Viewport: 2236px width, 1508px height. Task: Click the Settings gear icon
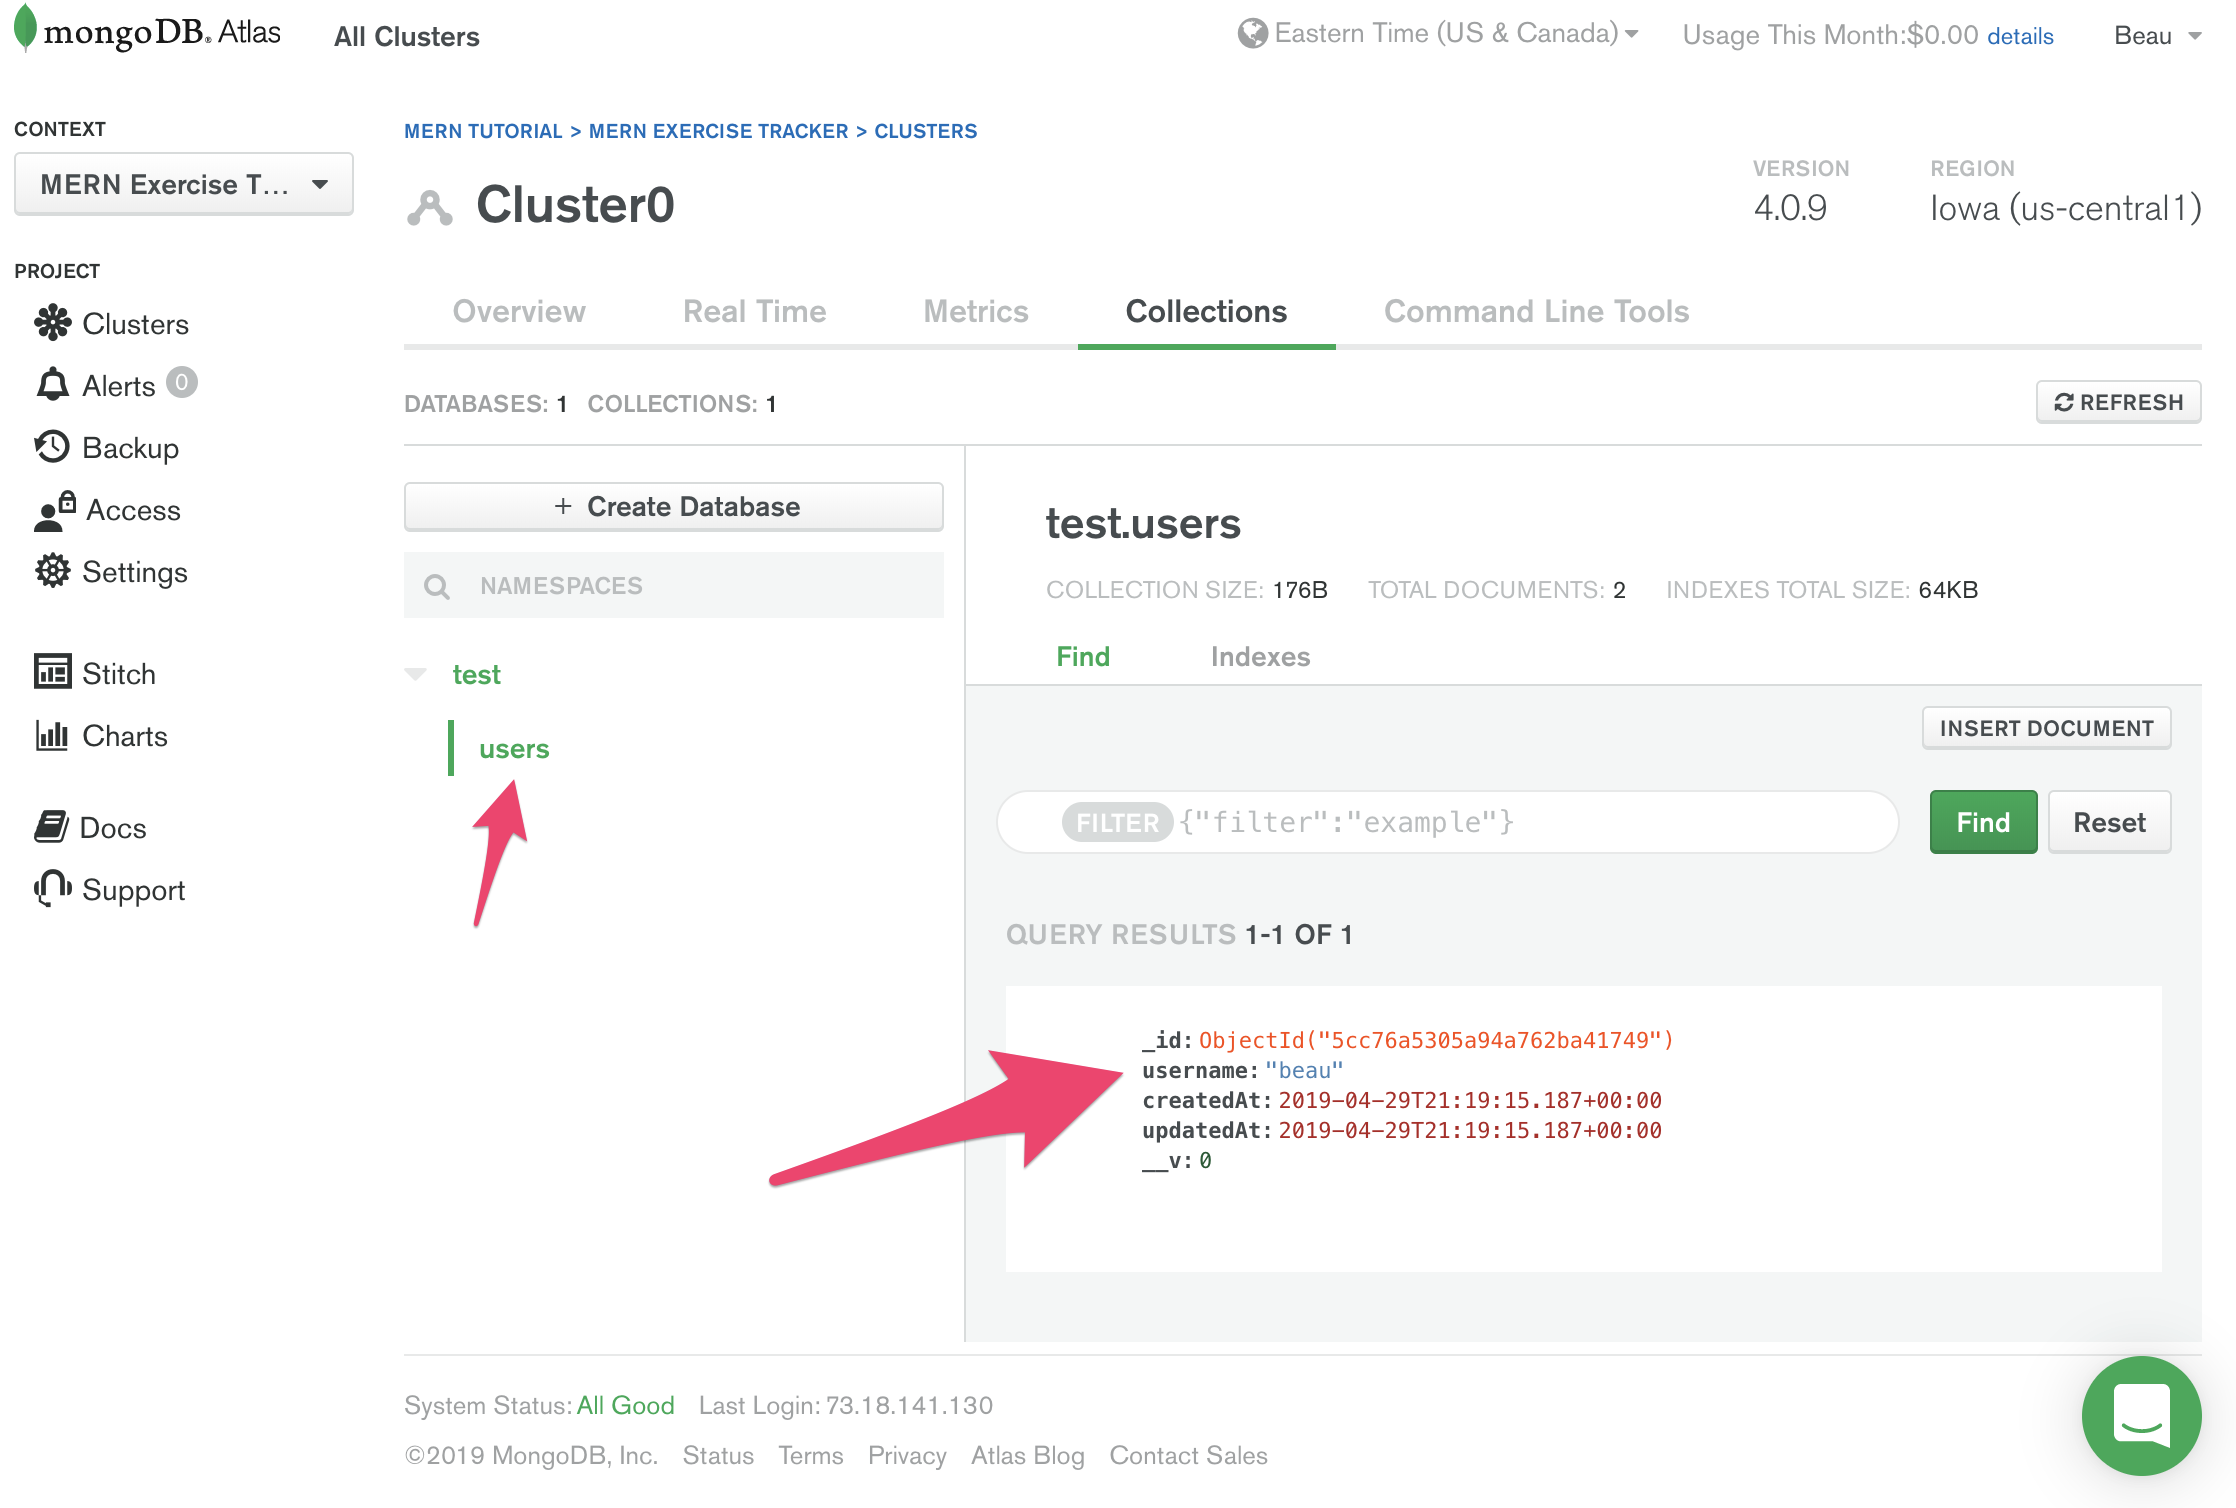52,572
